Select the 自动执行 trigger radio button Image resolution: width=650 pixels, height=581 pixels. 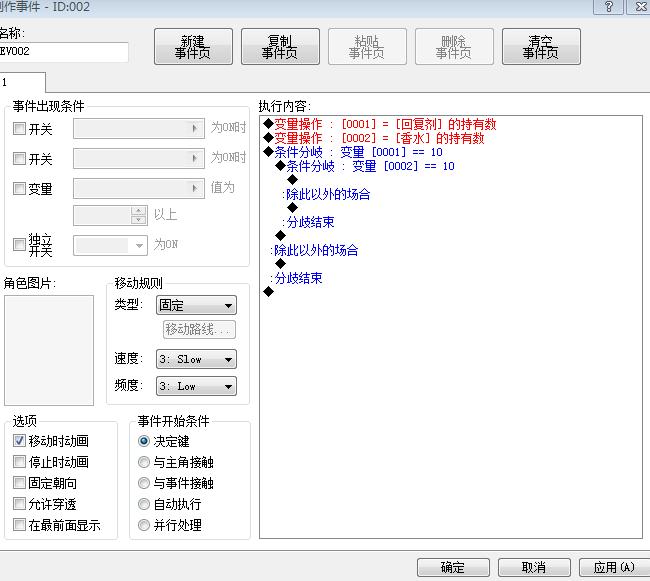pyautogui.click(x=144, y=504)
